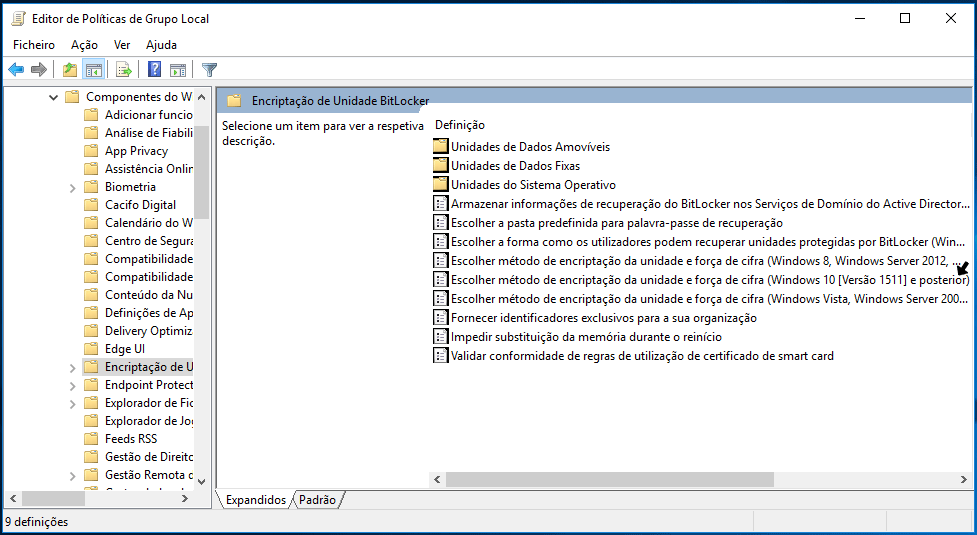Click folder icon of Unidades do Sistema Operativo

[441, 184]
